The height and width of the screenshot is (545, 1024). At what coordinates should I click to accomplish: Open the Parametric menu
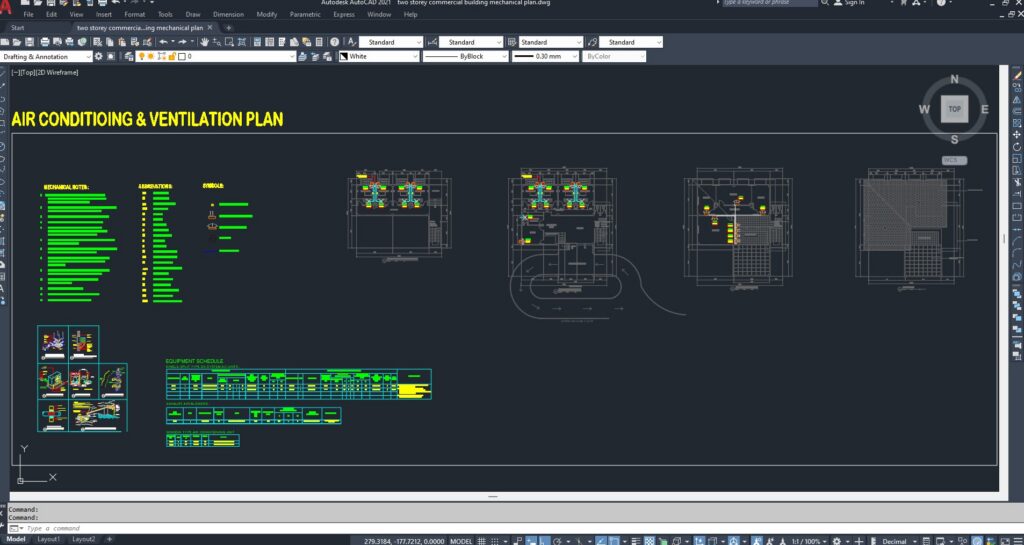click(x=305, y=14)
